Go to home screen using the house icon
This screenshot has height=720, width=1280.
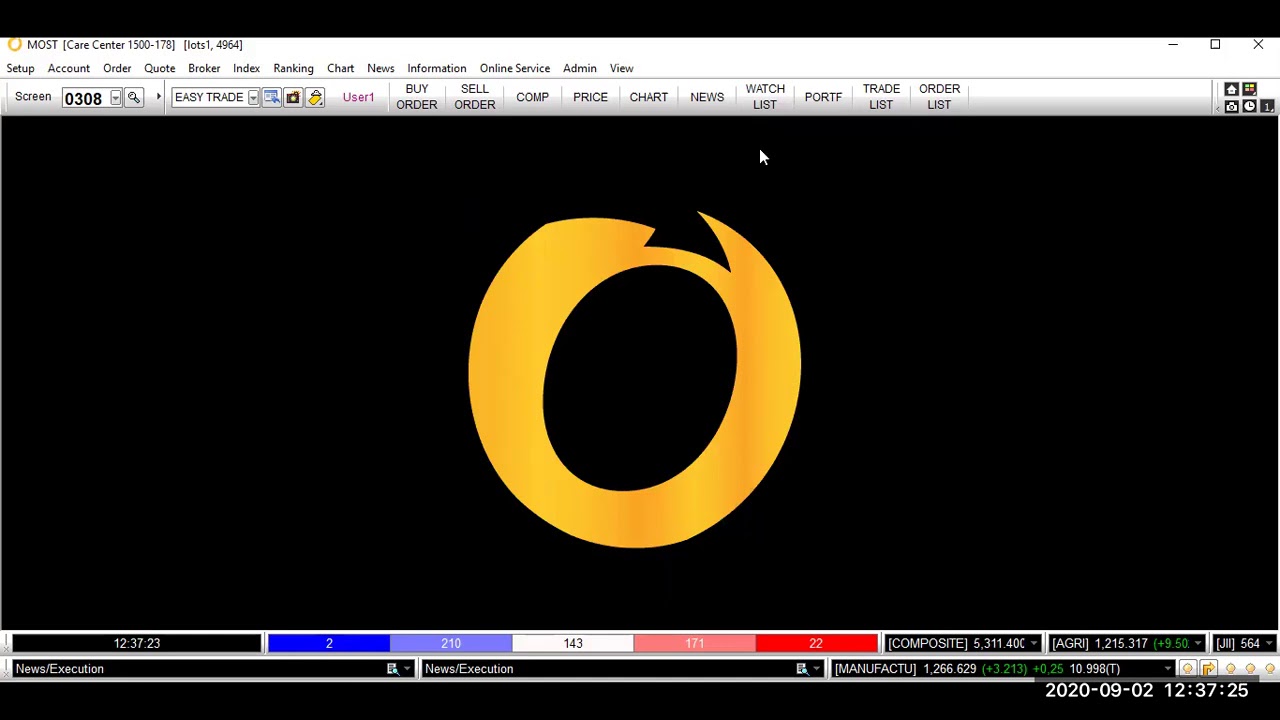click(1231, 90)
